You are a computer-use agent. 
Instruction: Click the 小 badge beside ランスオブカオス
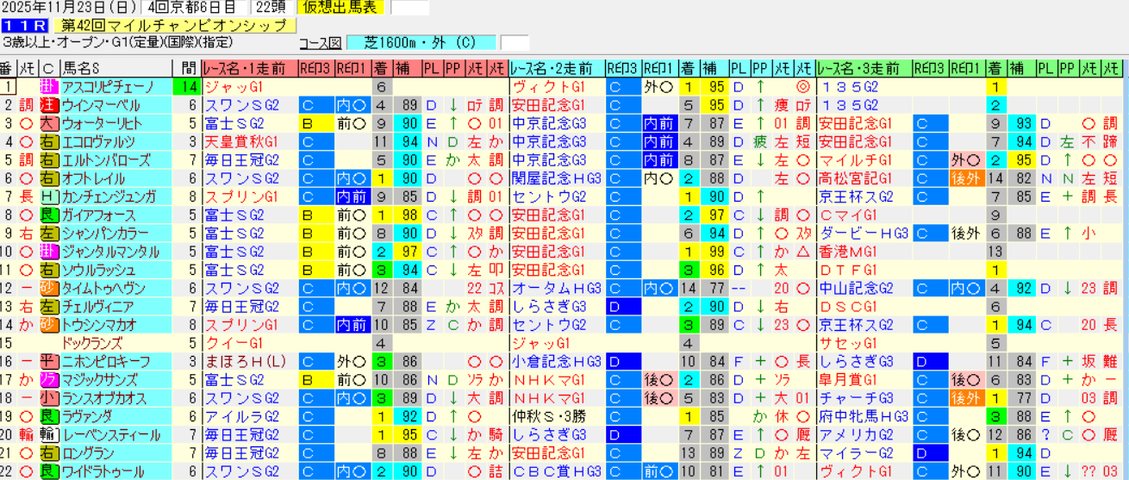click(50, 398)
